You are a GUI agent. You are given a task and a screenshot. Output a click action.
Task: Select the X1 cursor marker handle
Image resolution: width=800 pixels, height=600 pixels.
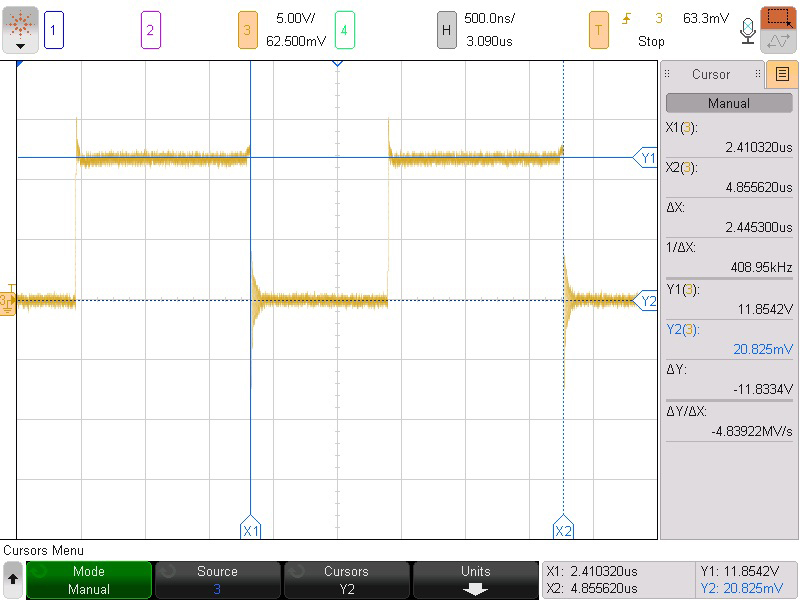click(250, 530)
